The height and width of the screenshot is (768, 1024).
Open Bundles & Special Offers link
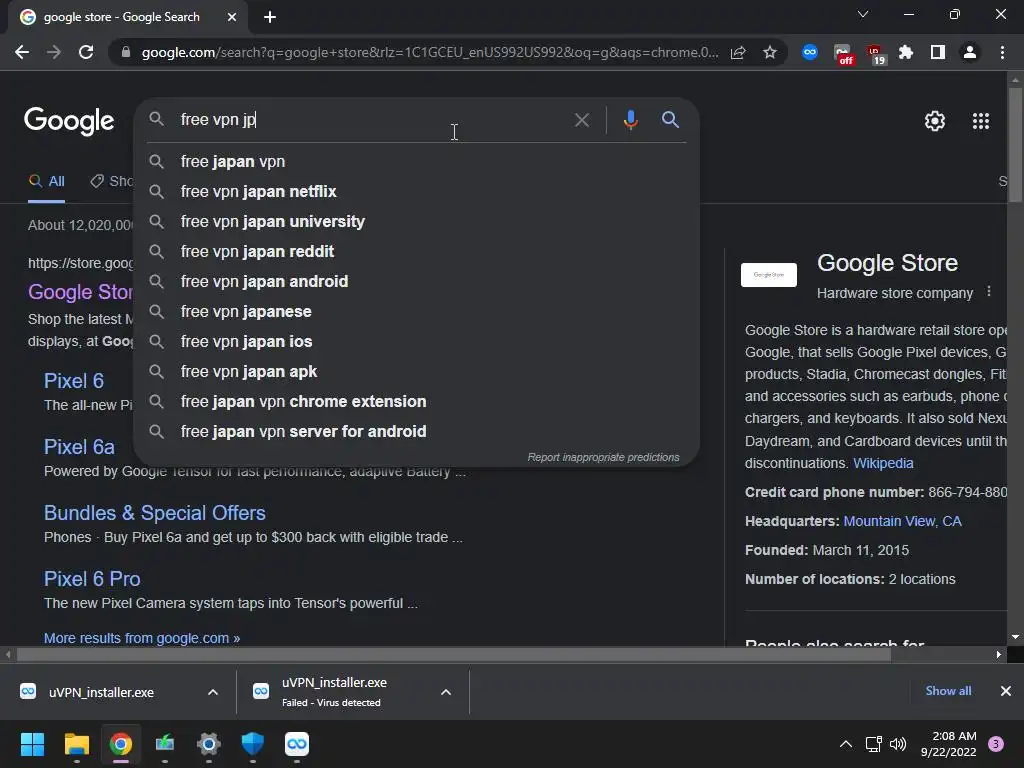(155, 513)
